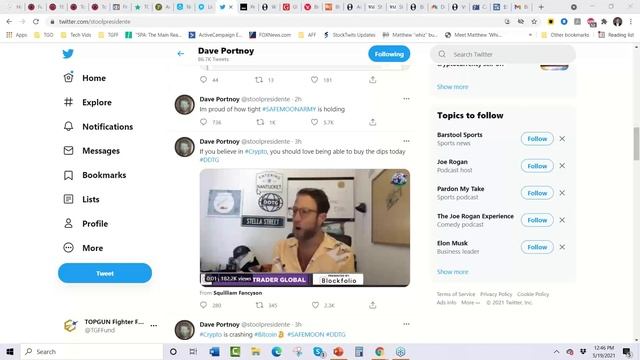640x360 pixels.
Task: Open the #SAFEMOONARMY hashtag link
Action: click(x=289, y=109)
